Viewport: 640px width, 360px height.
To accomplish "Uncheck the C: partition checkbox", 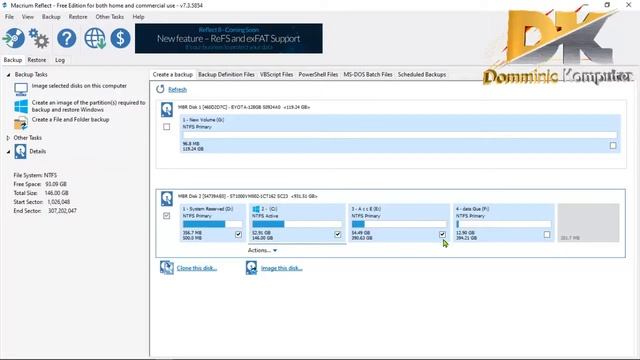I will tap(338, 234).
